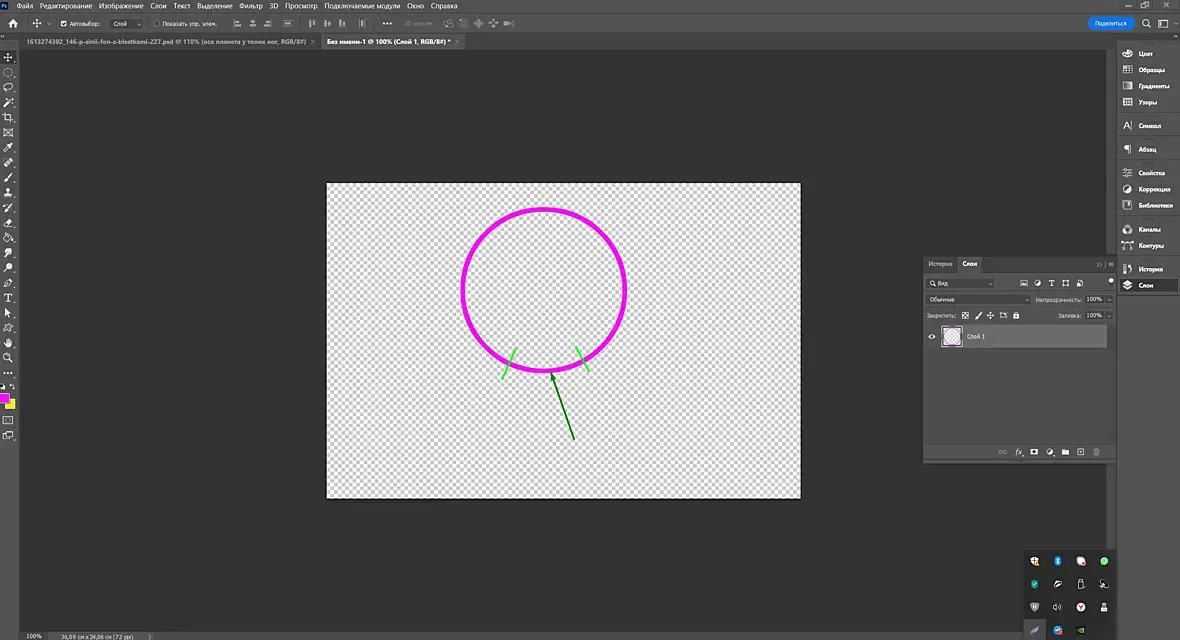This screenshot has width=1180, height=640.
Task: Collapse Layers panel with double chevron
Action: click(x=1099, y=264)
